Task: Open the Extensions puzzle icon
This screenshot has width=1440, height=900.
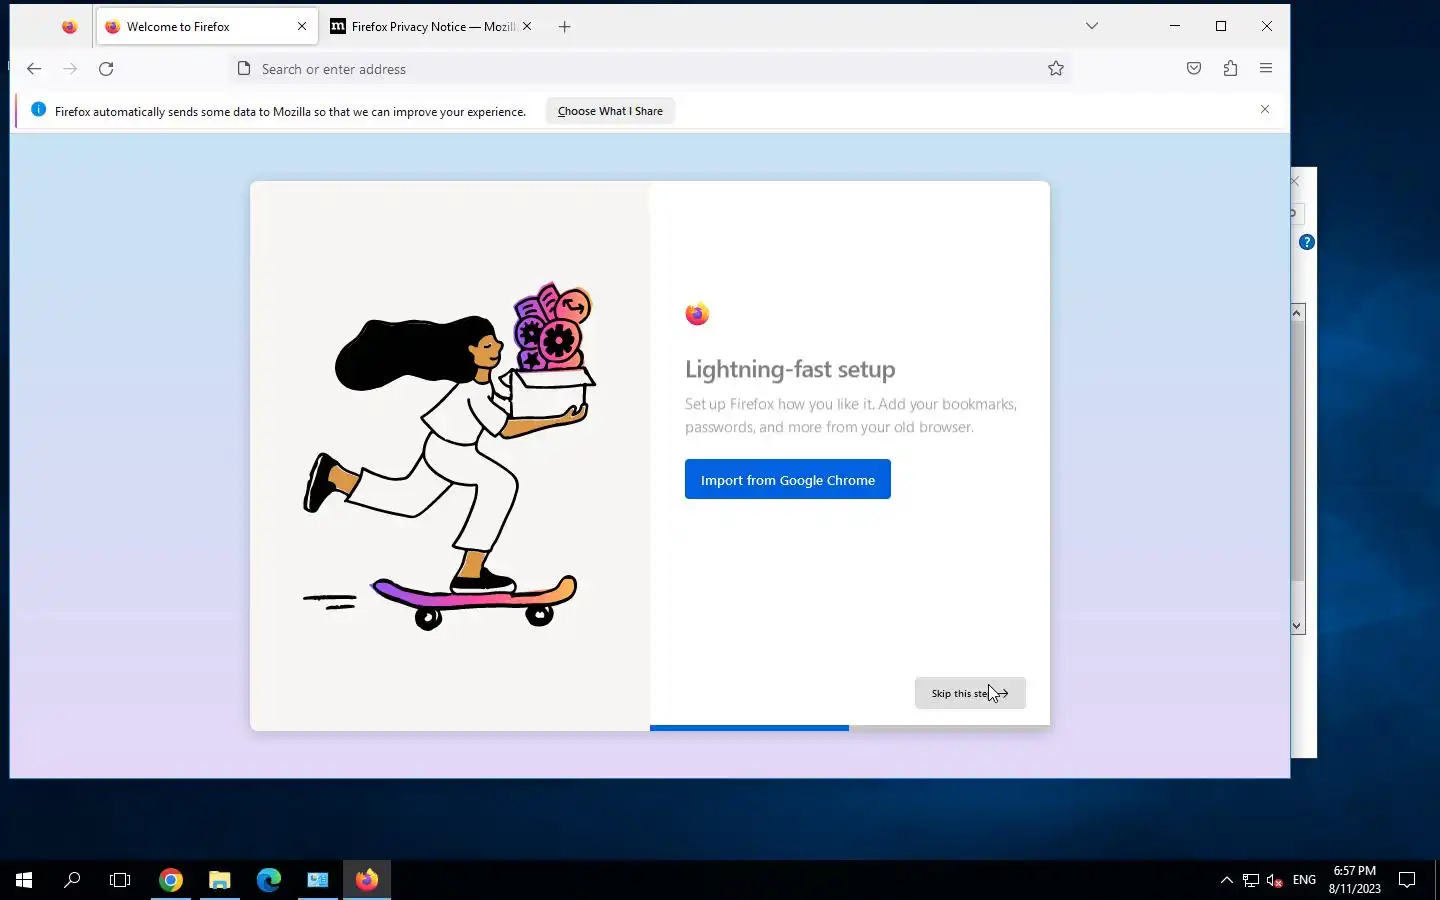Action: pos(1230,69)
